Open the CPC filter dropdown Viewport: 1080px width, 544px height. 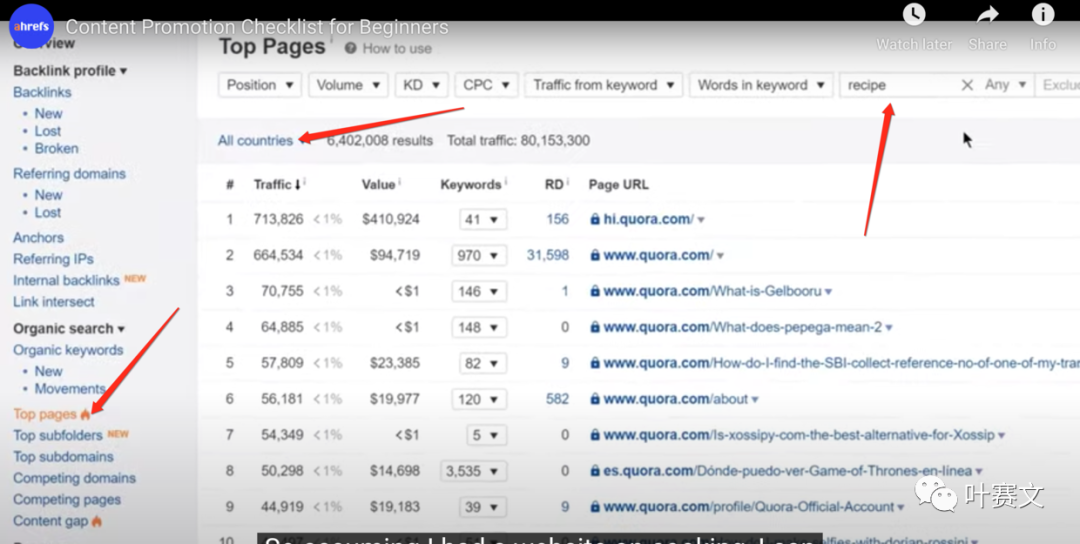tap(486, 85)
